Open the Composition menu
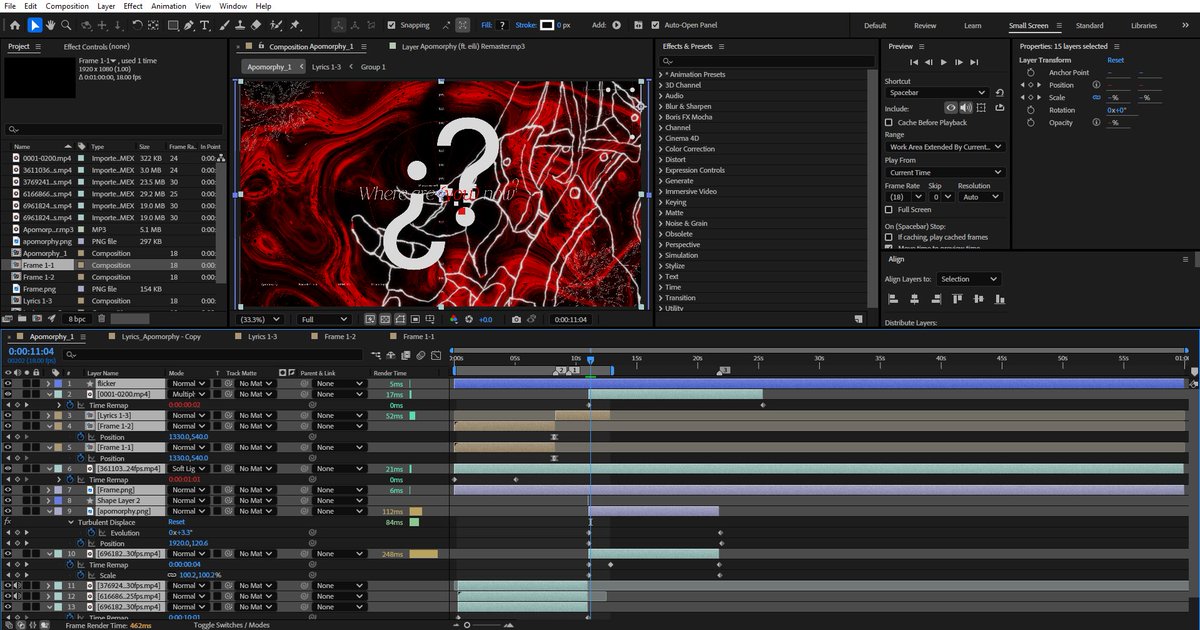Image resolution: width=1200 pixels, height=630 pixels. tap(67, 6)
